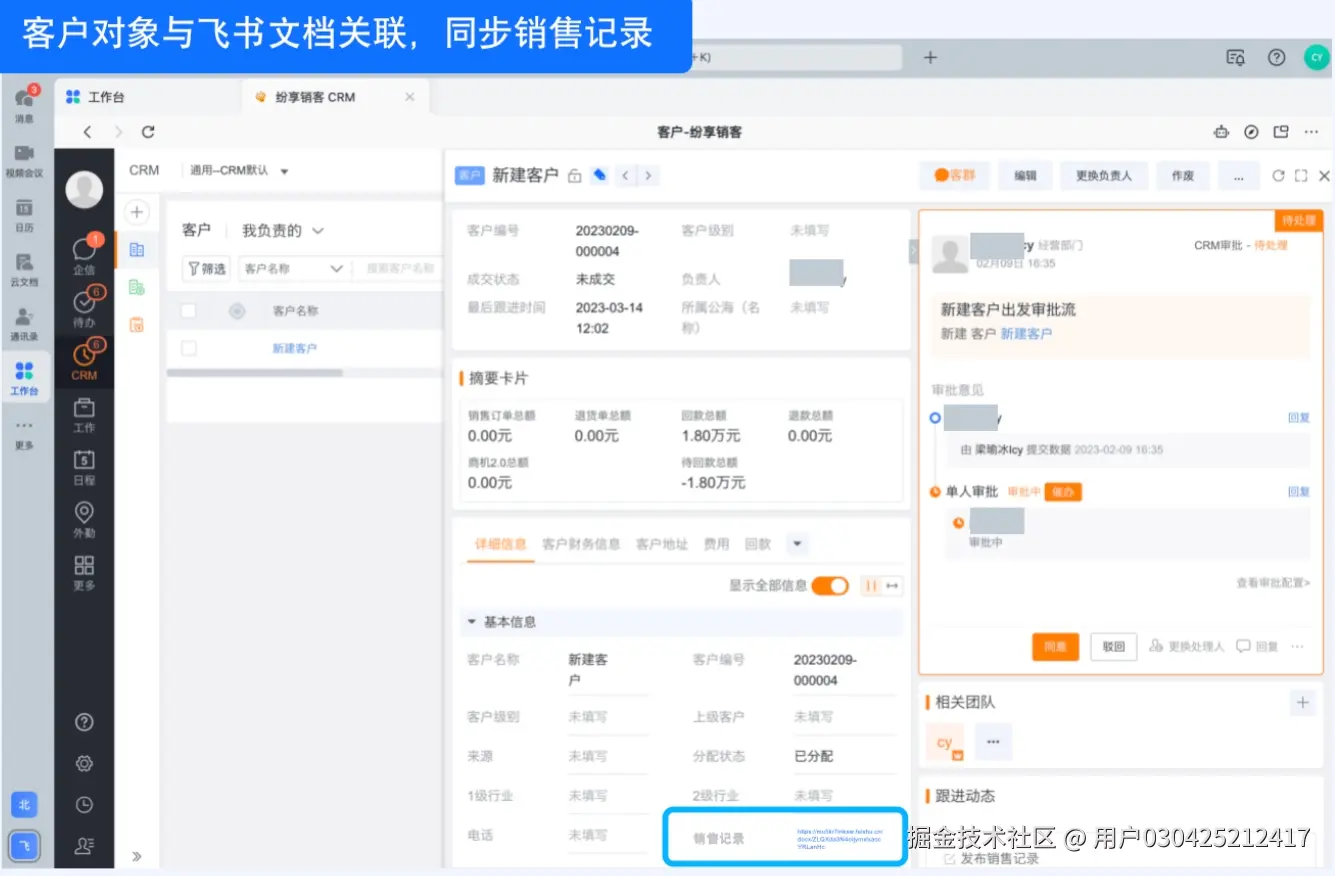
Task: Disable the 显示全部信息 toggle
Action: click(x=828, y=585)
